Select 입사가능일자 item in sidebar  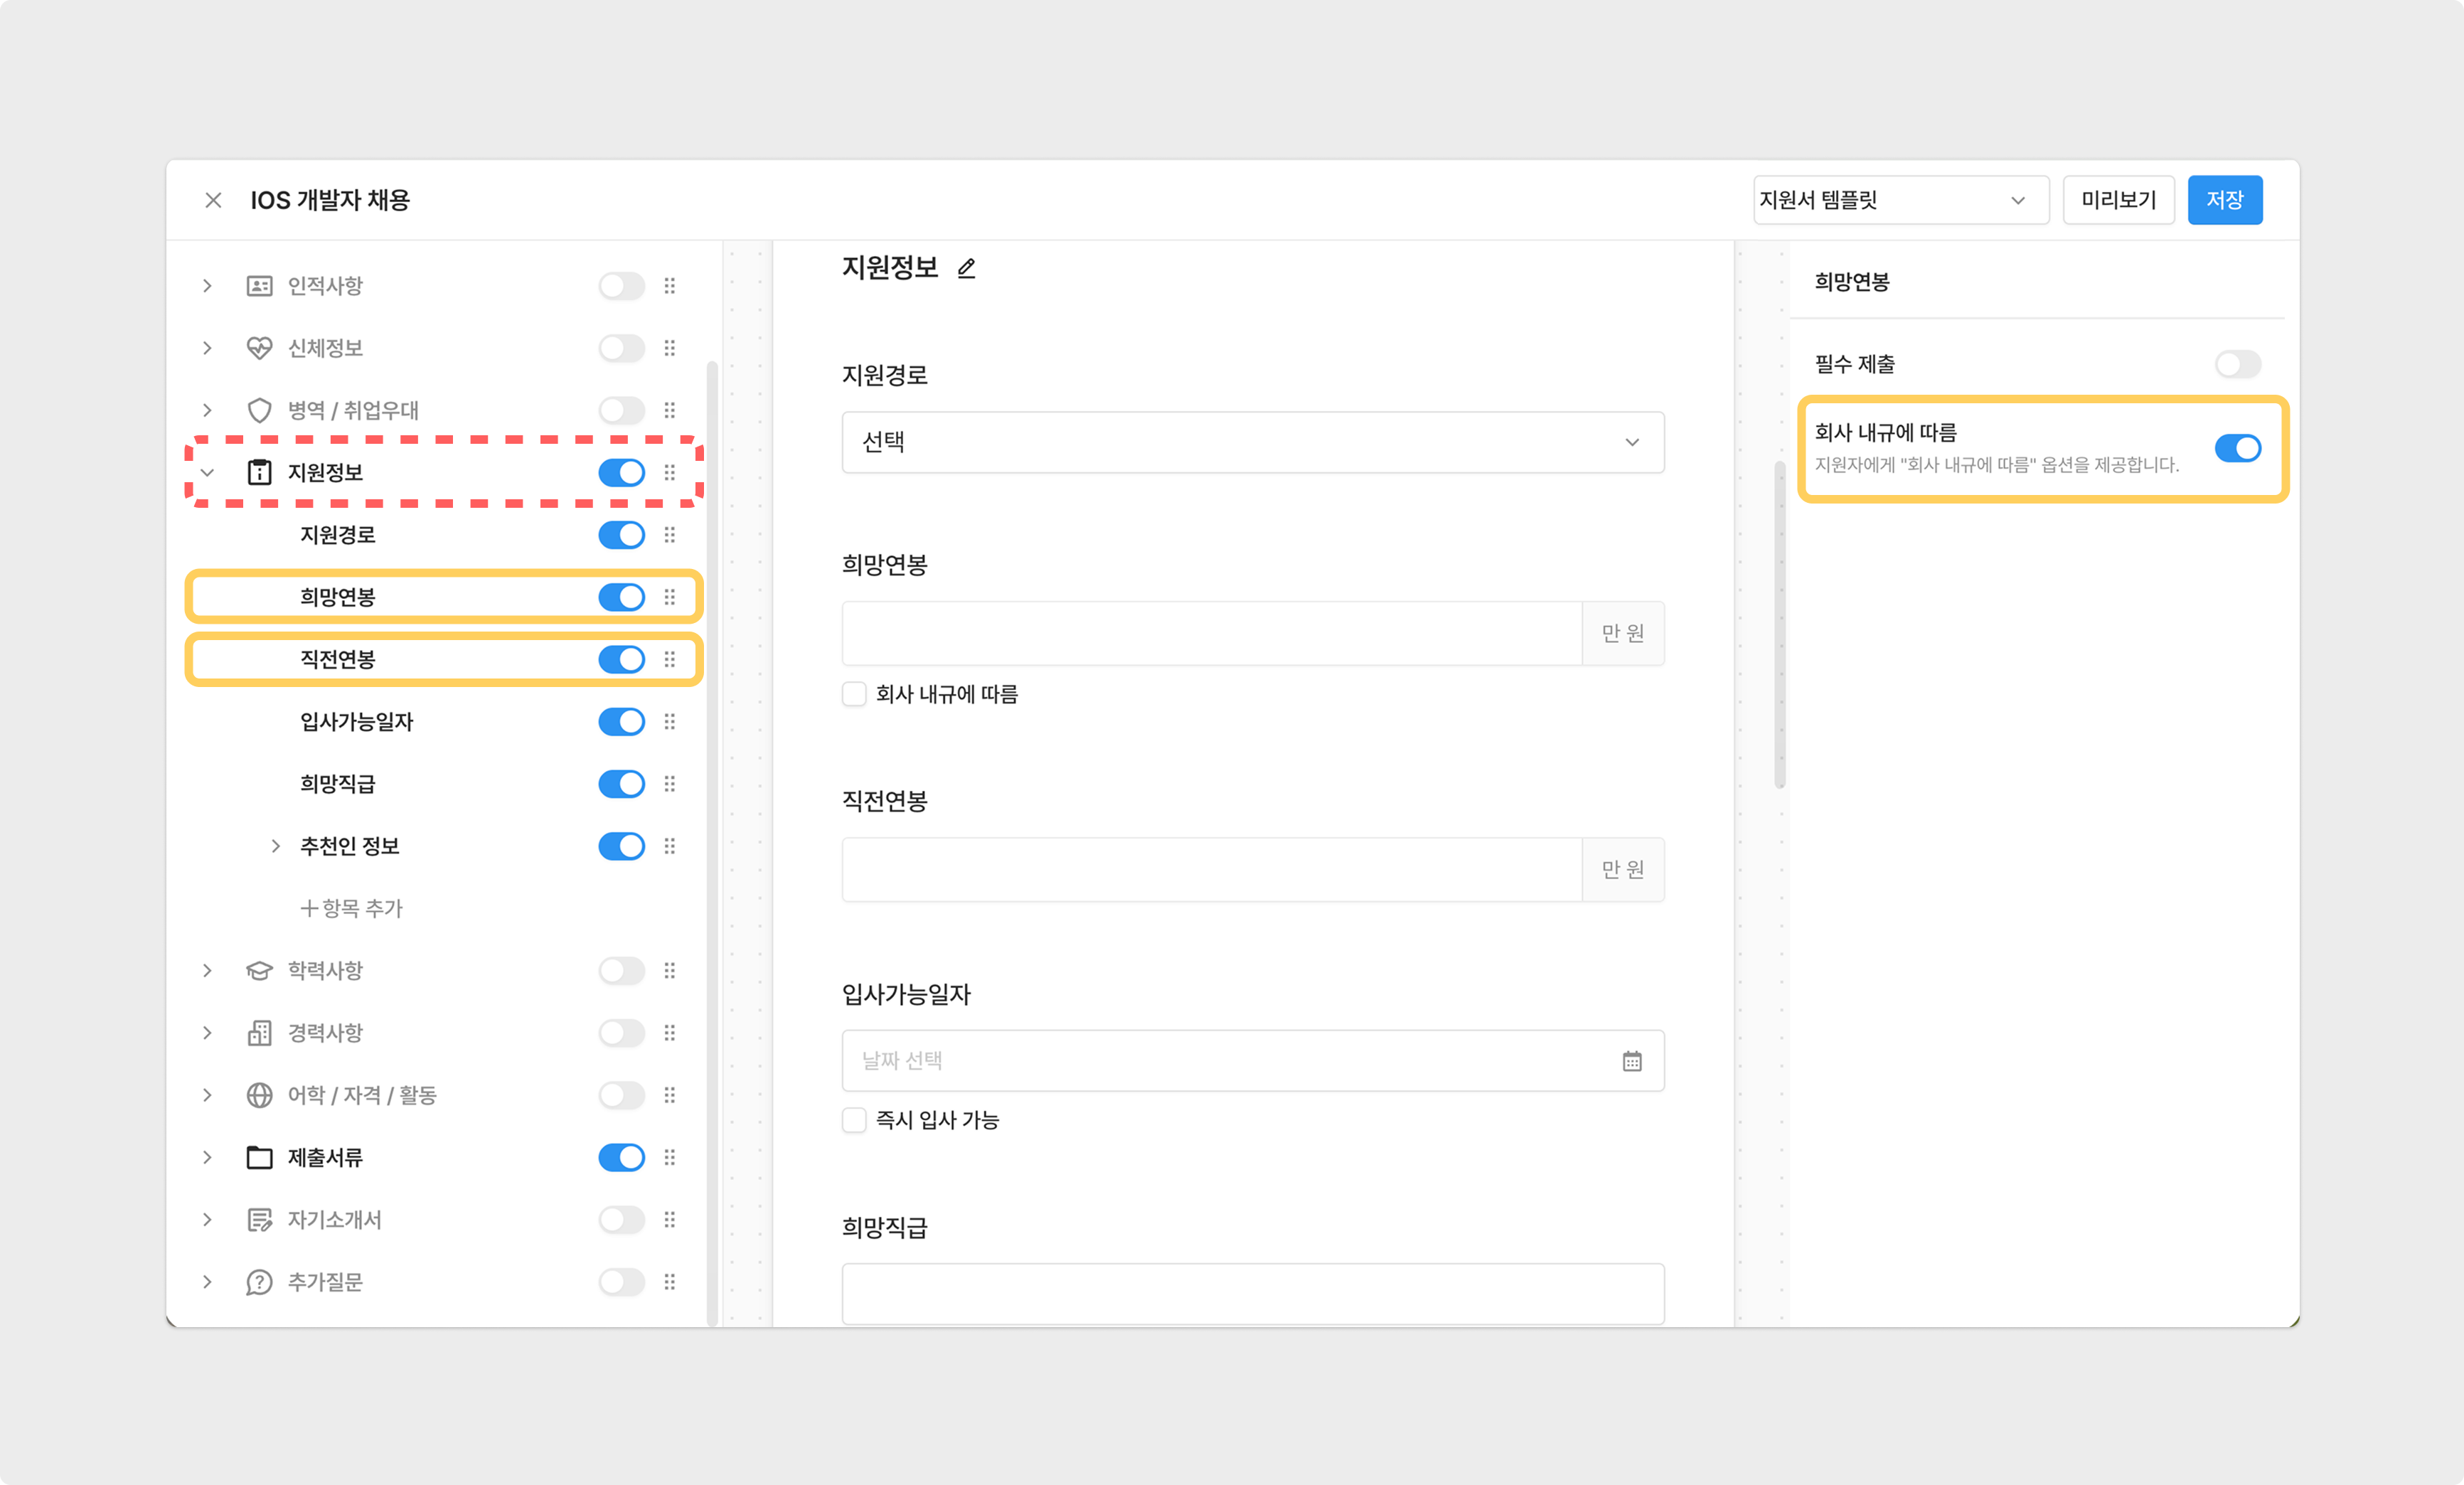pyautogui.click(x=357, y=722)
